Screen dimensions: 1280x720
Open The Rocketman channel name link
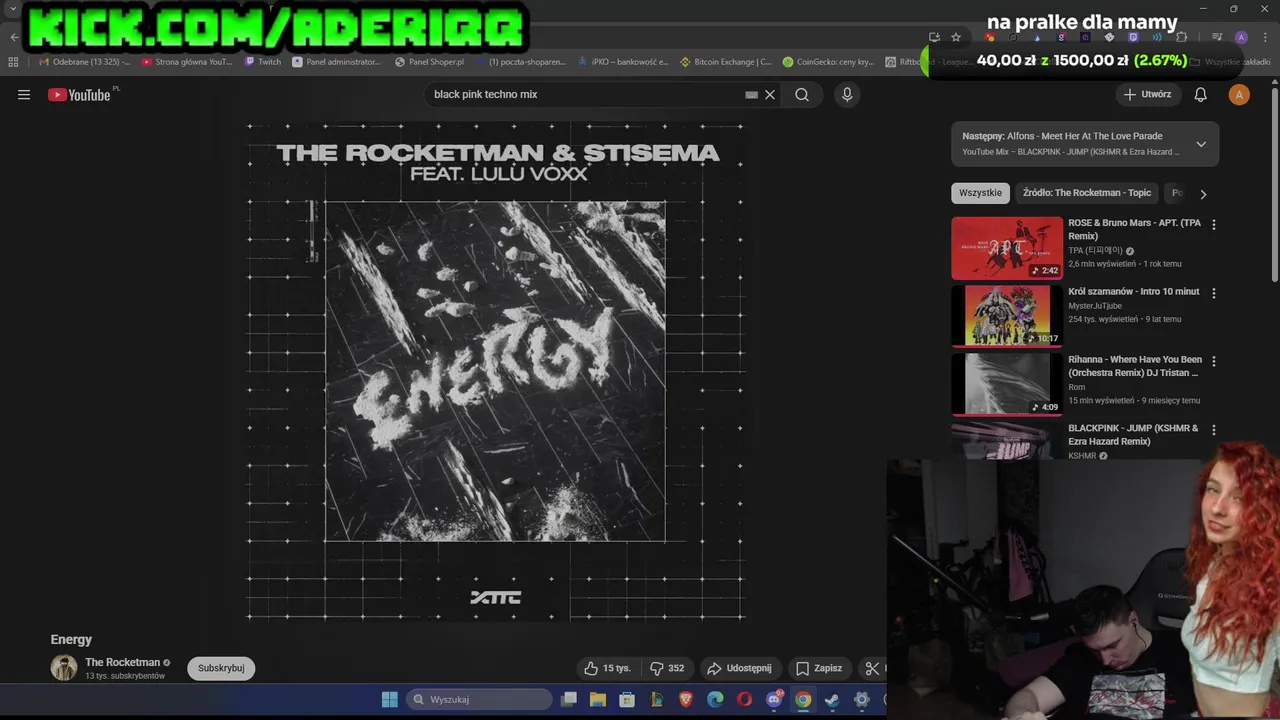[122, 662]
